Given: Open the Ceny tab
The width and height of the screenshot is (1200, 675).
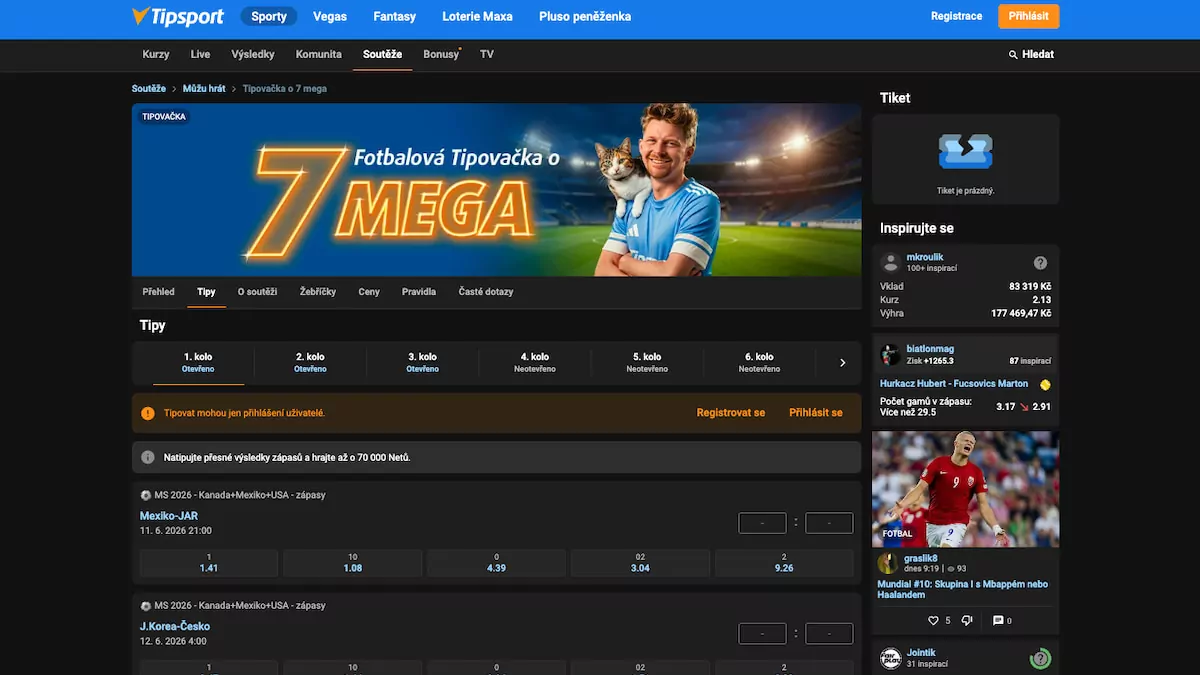Looking at the screenshot, I should coord(369,292).
